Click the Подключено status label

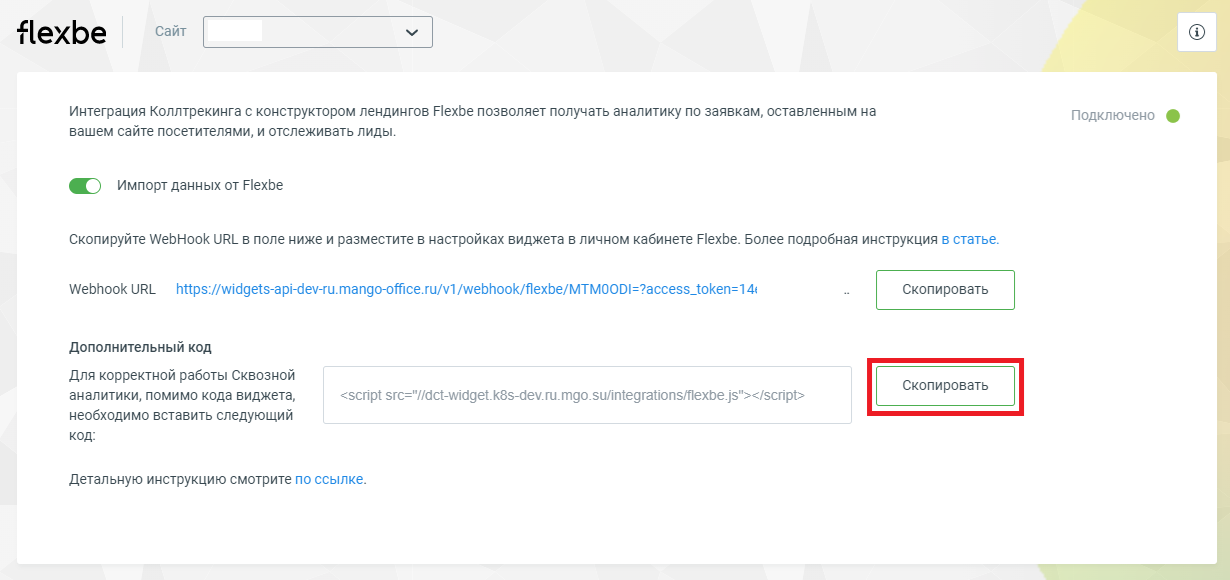point(1112,116)
